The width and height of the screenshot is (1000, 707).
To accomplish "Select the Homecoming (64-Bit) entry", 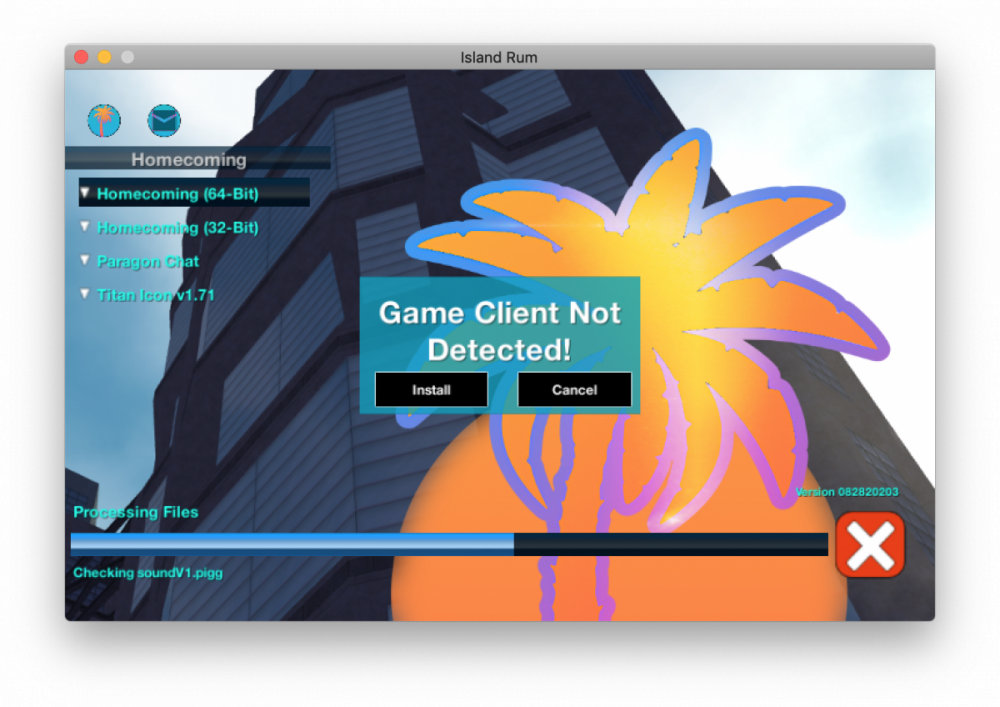I will click(x=177, y=194).
